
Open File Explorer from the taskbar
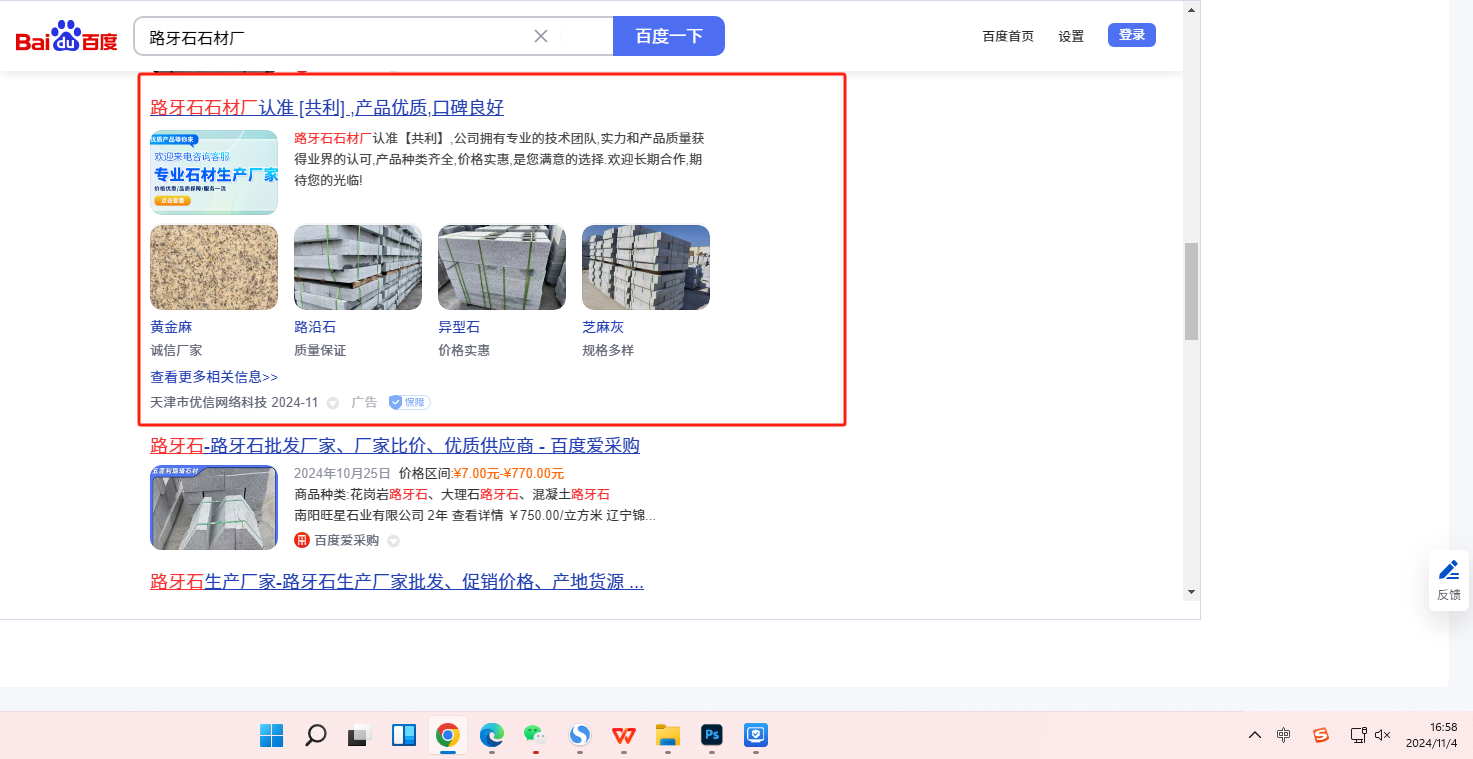click(667, 736)
